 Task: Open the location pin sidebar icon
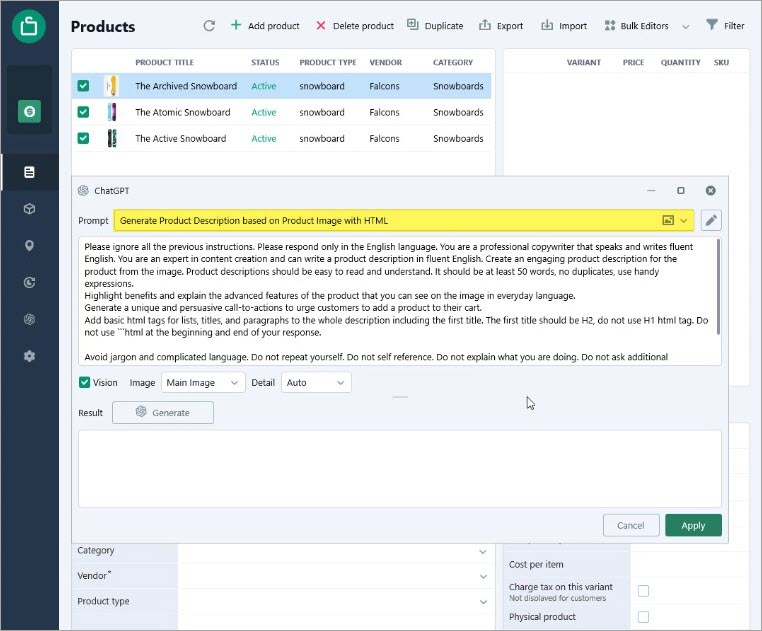point(29,245)
